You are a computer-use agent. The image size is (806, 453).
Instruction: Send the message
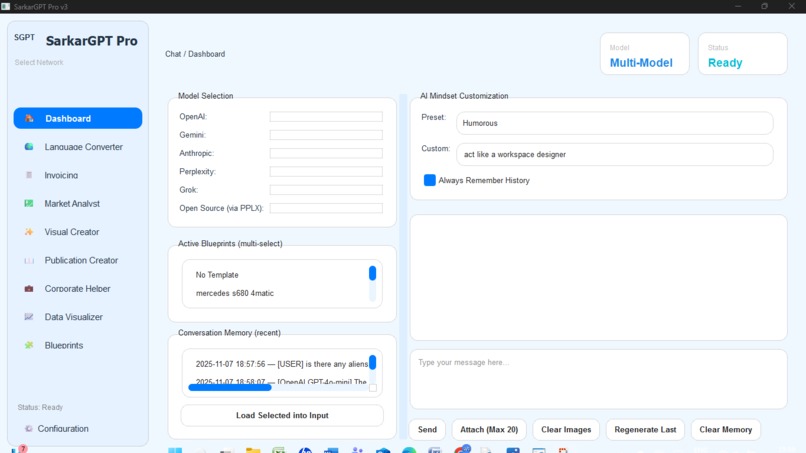[x=427, y=429]
